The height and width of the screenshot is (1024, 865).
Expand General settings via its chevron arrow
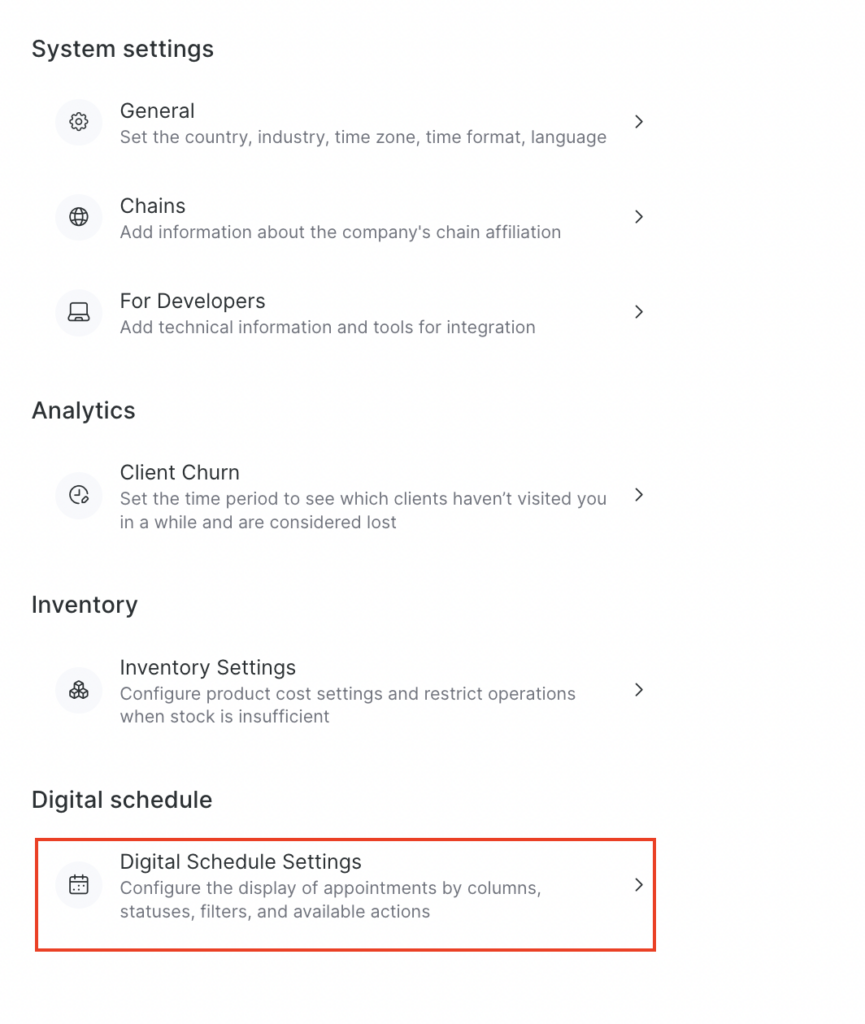[639, 122]
